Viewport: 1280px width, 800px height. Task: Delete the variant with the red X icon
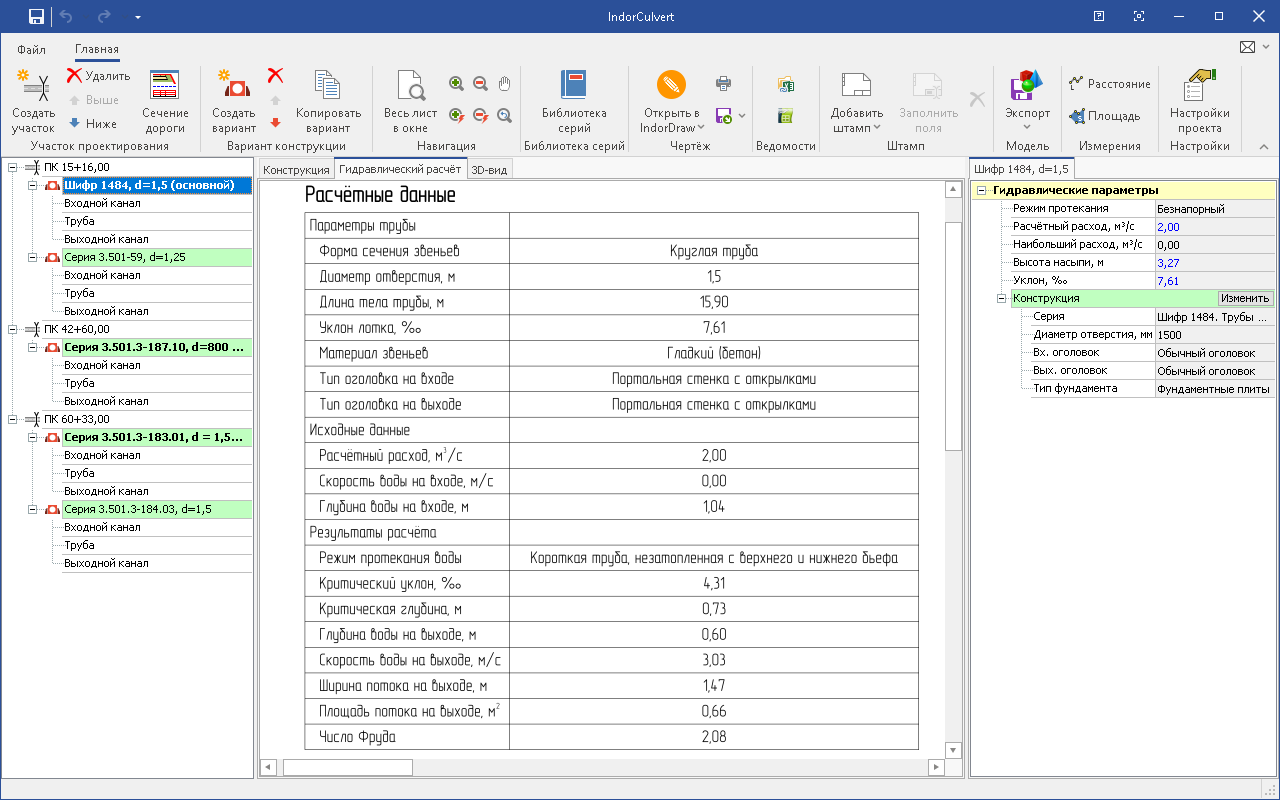pos(275,75)
